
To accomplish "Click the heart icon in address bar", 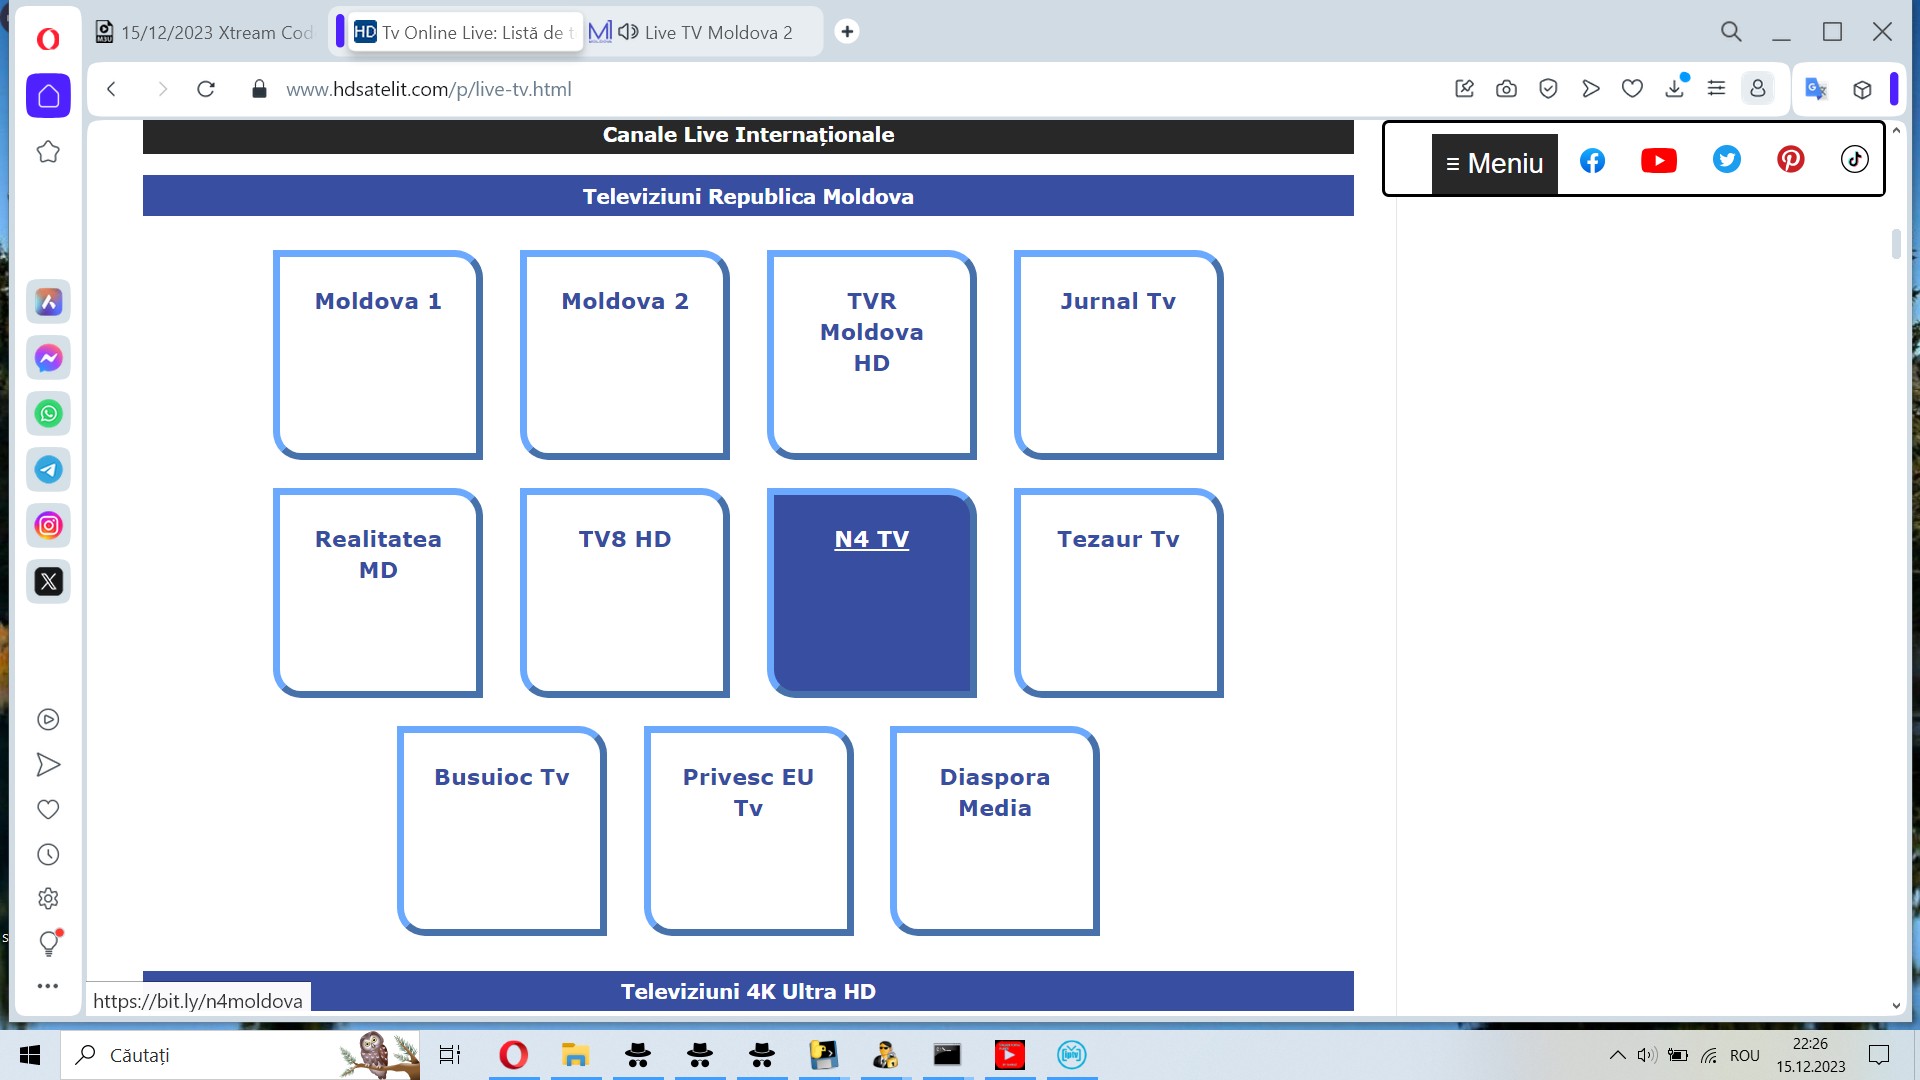I will coord(1632,89).
